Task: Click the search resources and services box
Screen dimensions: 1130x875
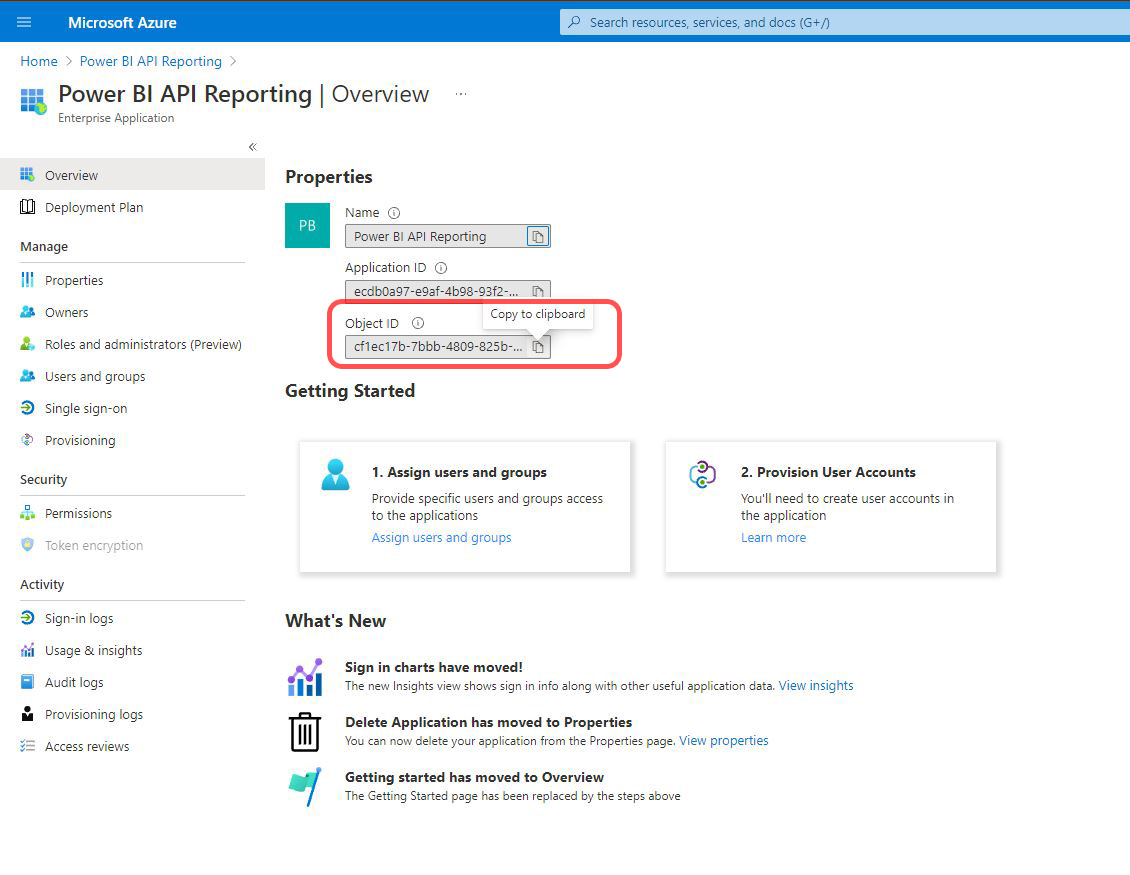Action: point(840,22)
